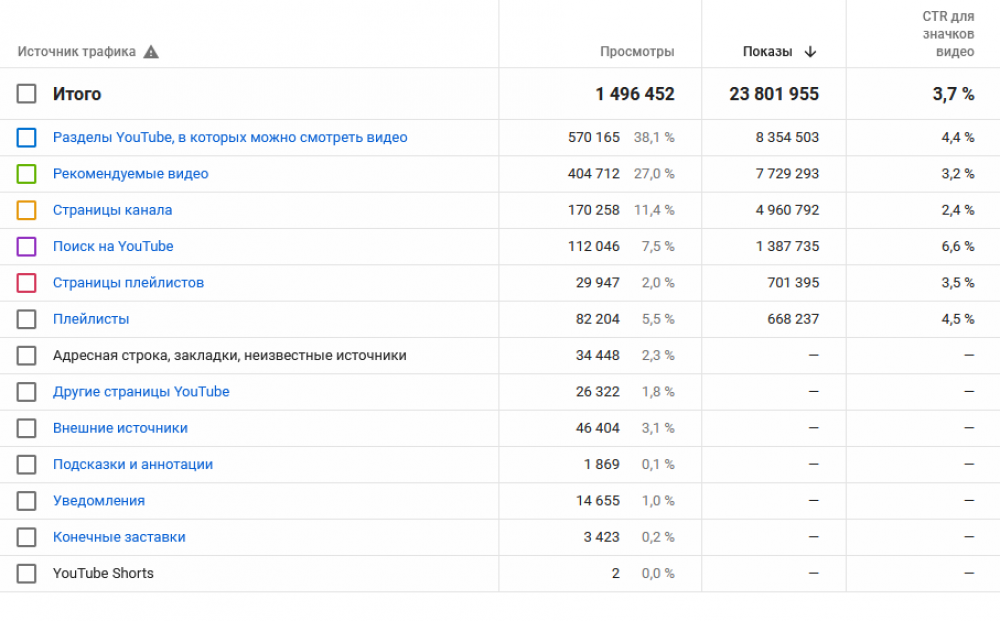Image resolution: width=1000 pixels, height=621 pixels.
Task: Toggle the purple checkbox for Поиск на YouTube
Action: pyautogui.click(x=27, y=247)
